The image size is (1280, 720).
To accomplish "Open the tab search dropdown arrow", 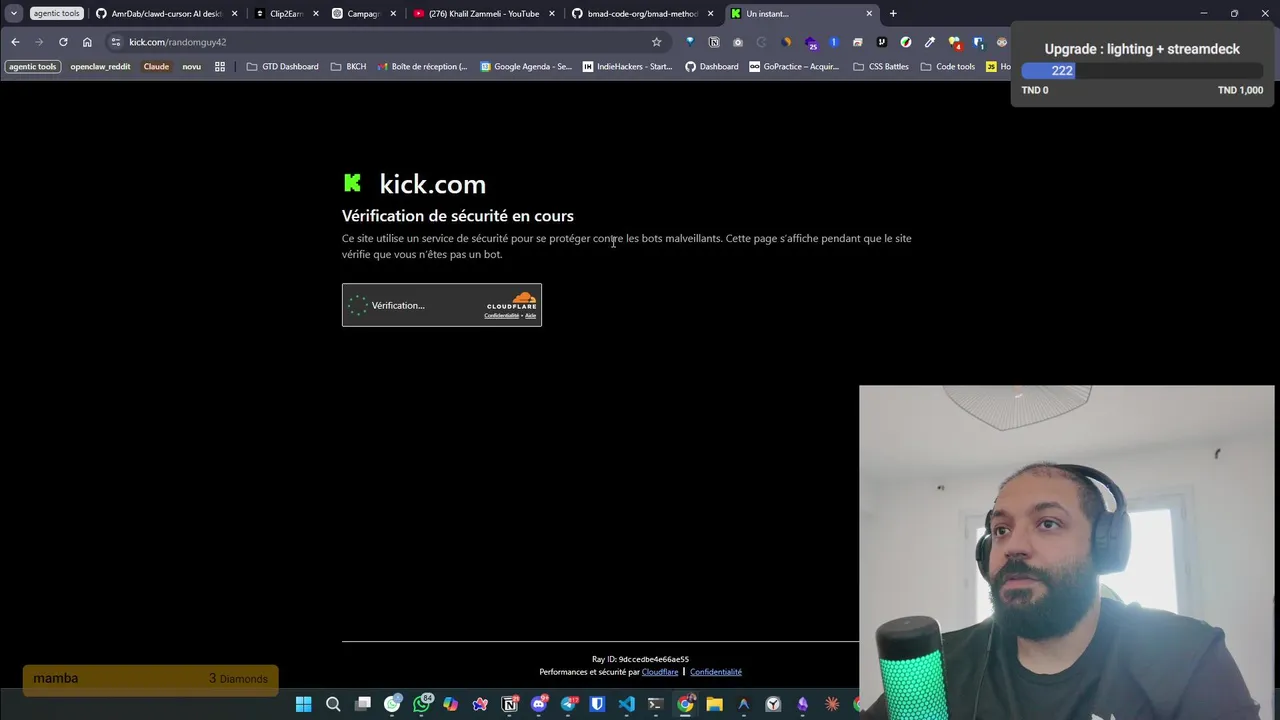I will (x=14, y=14).
